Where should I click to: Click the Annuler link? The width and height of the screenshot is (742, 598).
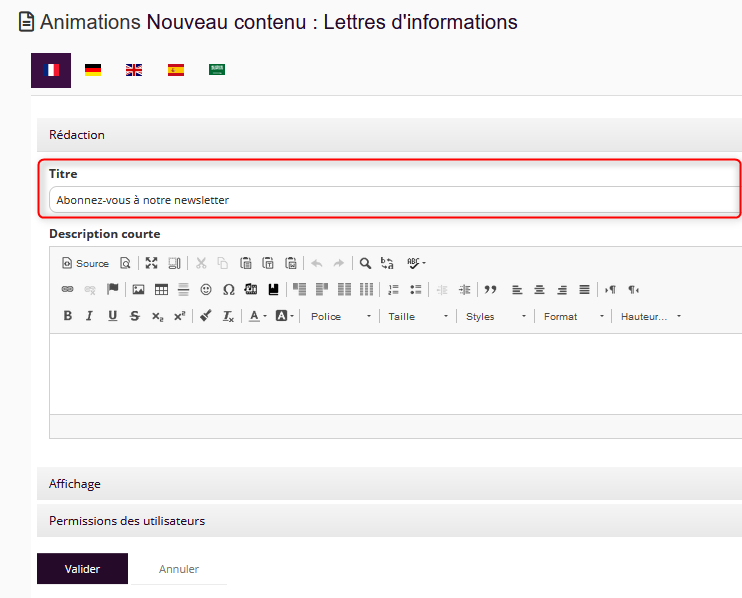coord(179,569)
